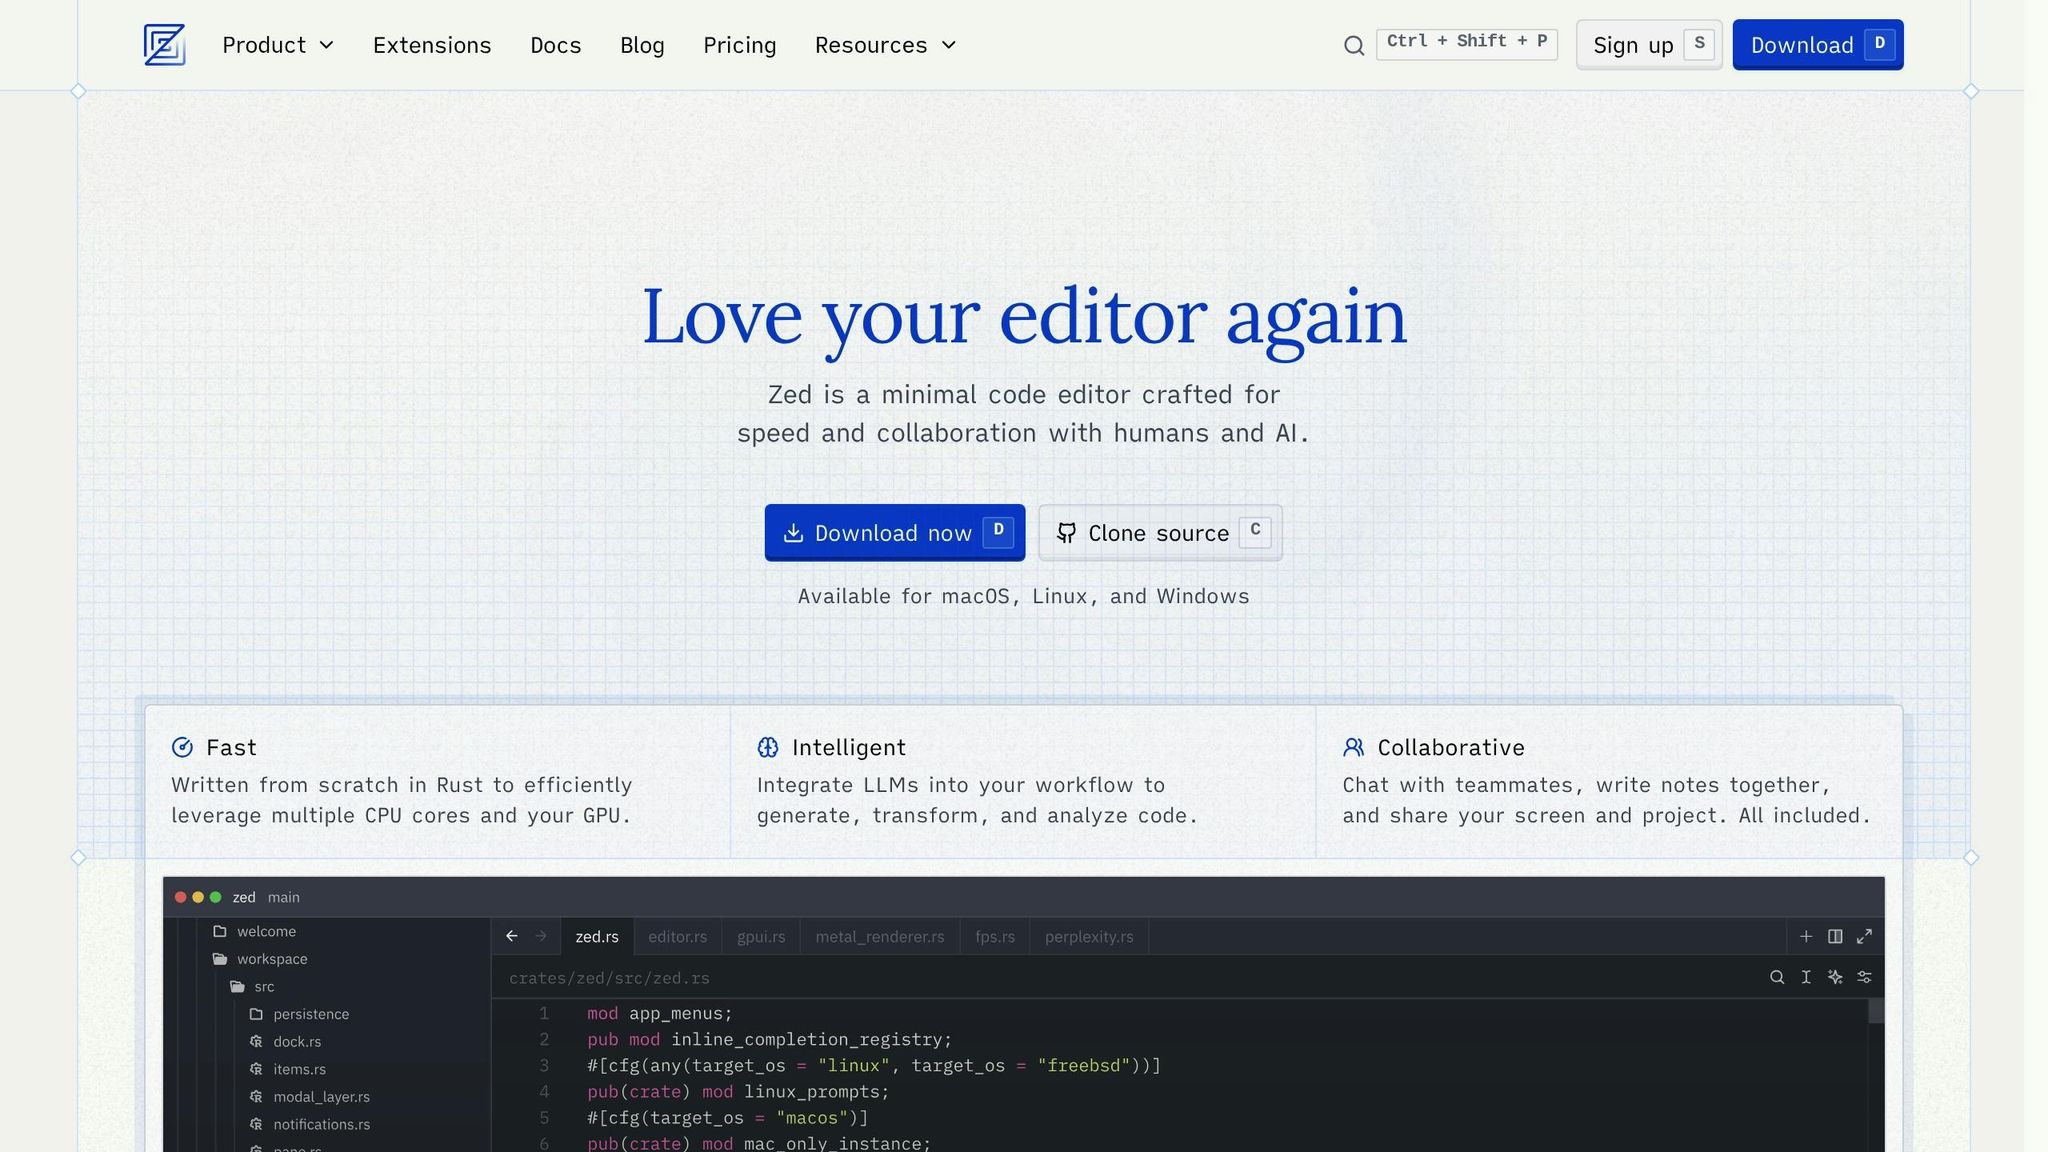Screen dimensions: 2048x1152
Task: Click the back arrow in editor tabs
Action: pos(512,936)
